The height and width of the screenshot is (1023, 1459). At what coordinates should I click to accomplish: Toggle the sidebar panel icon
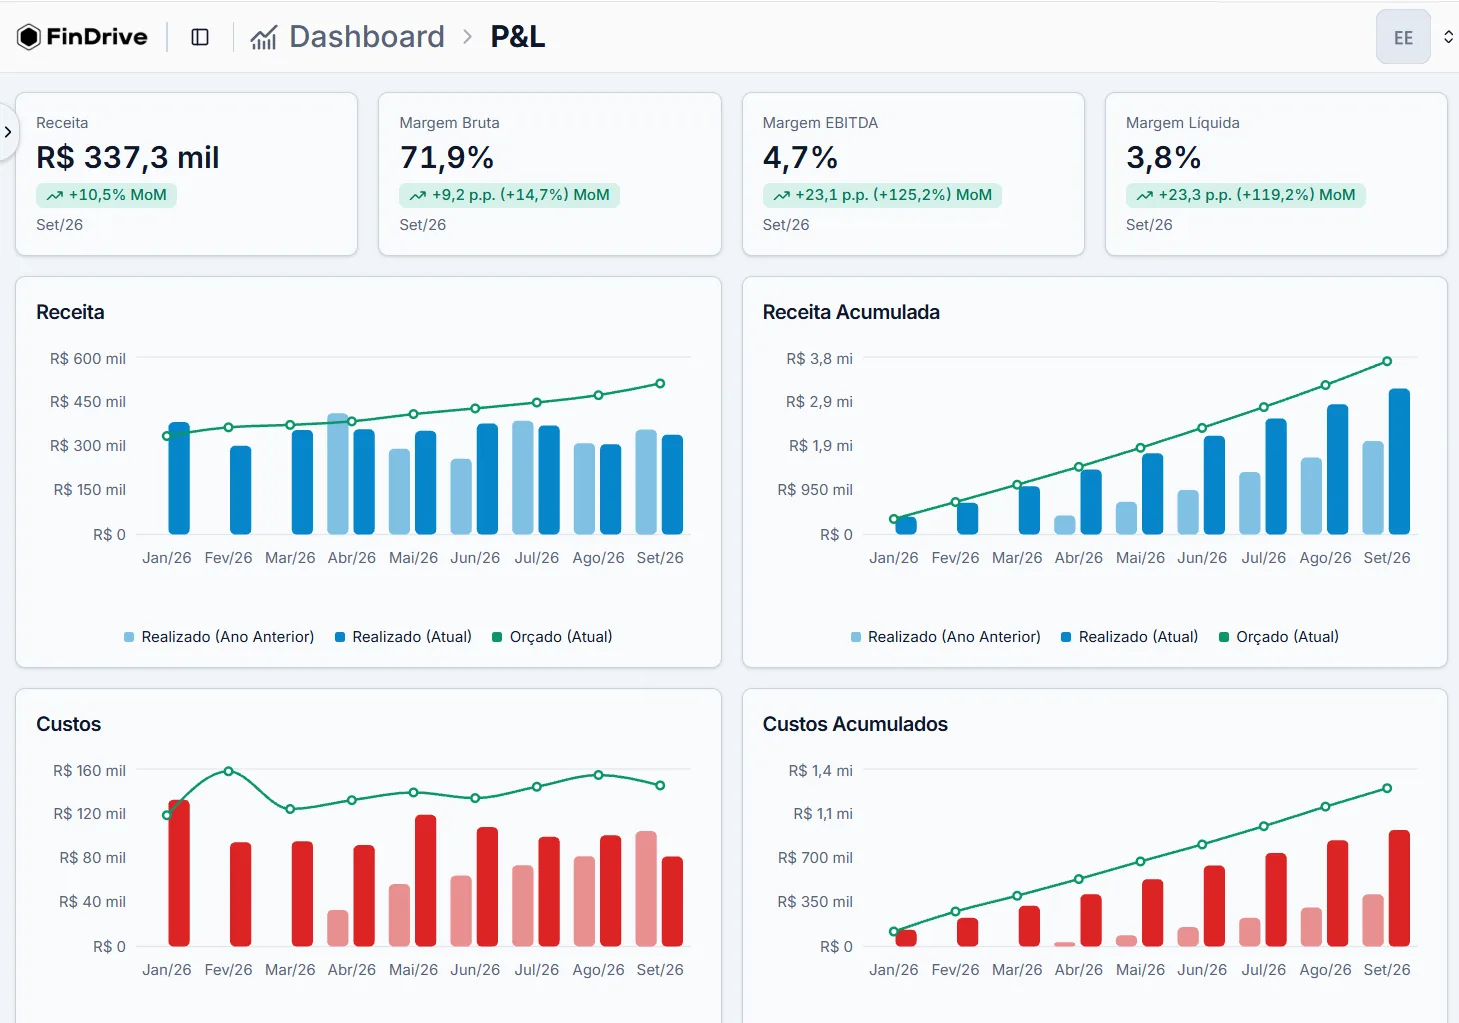pyautogui.click(x=200, y=37)
